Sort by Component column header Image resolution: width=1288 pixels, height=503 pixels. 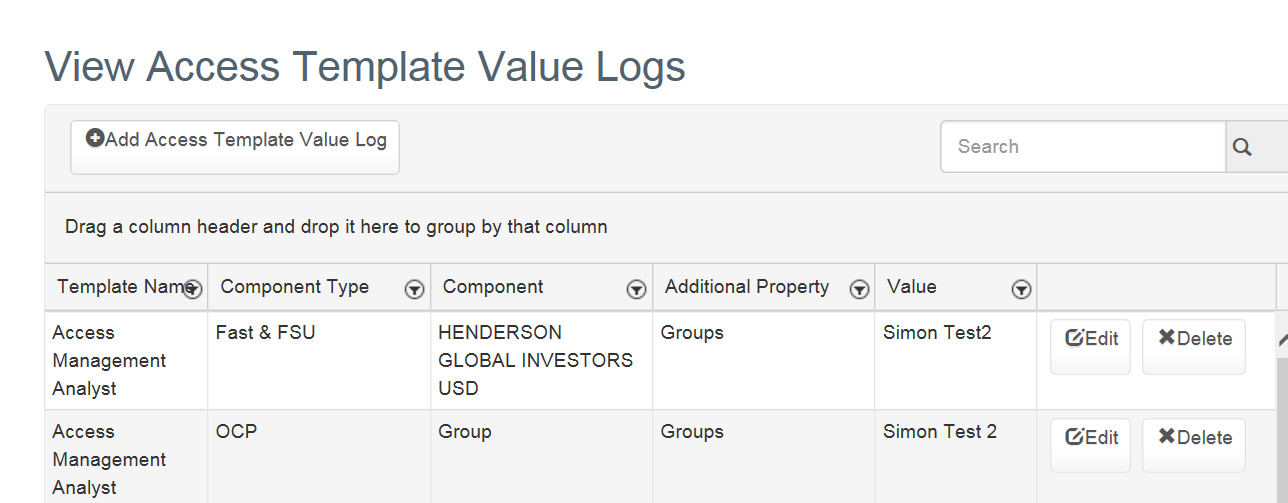[x=493, y=287]
